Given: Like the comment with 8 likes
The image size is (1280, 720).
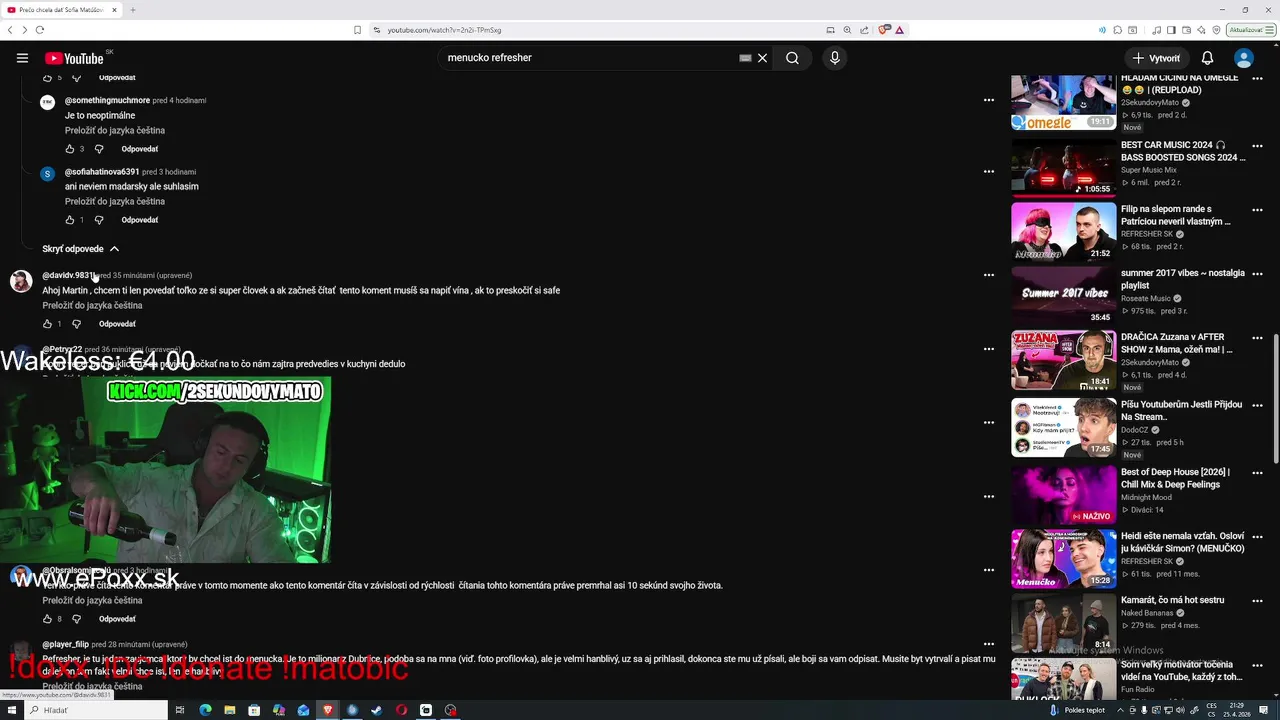Looking at the screenshot, I should (47, 619).
